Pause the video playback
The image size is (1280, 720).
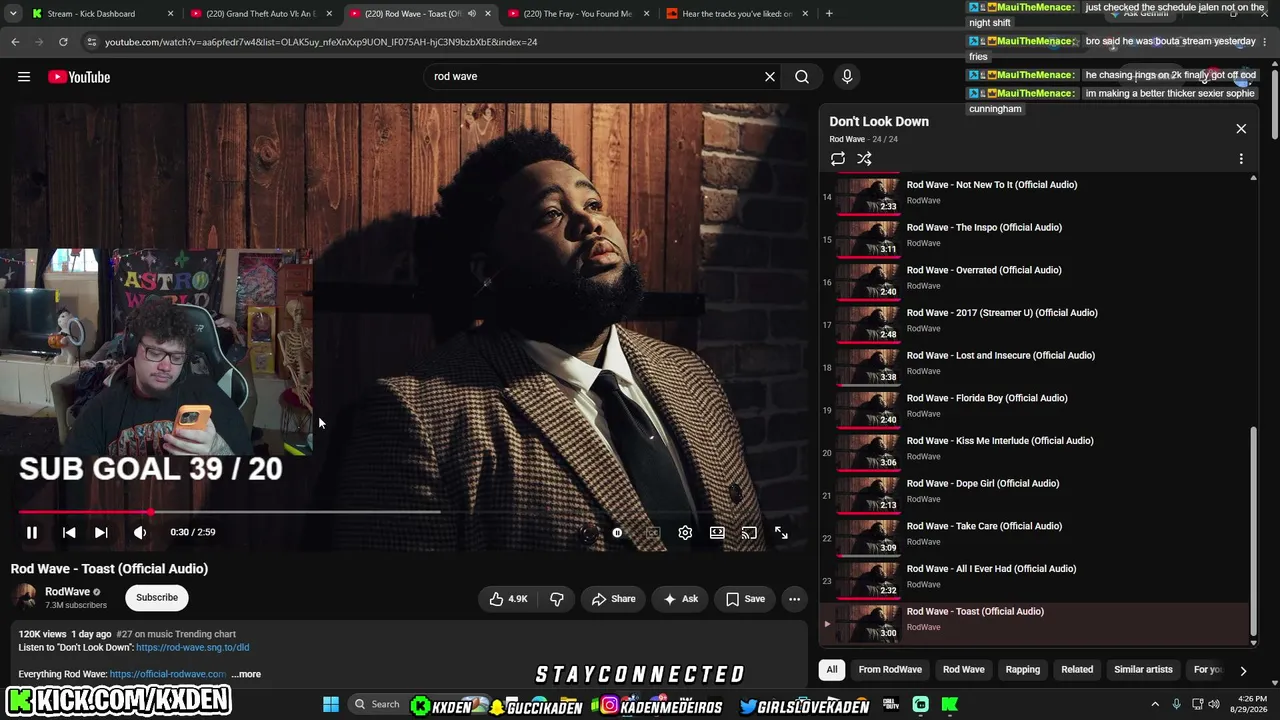(x=32, y=533)
